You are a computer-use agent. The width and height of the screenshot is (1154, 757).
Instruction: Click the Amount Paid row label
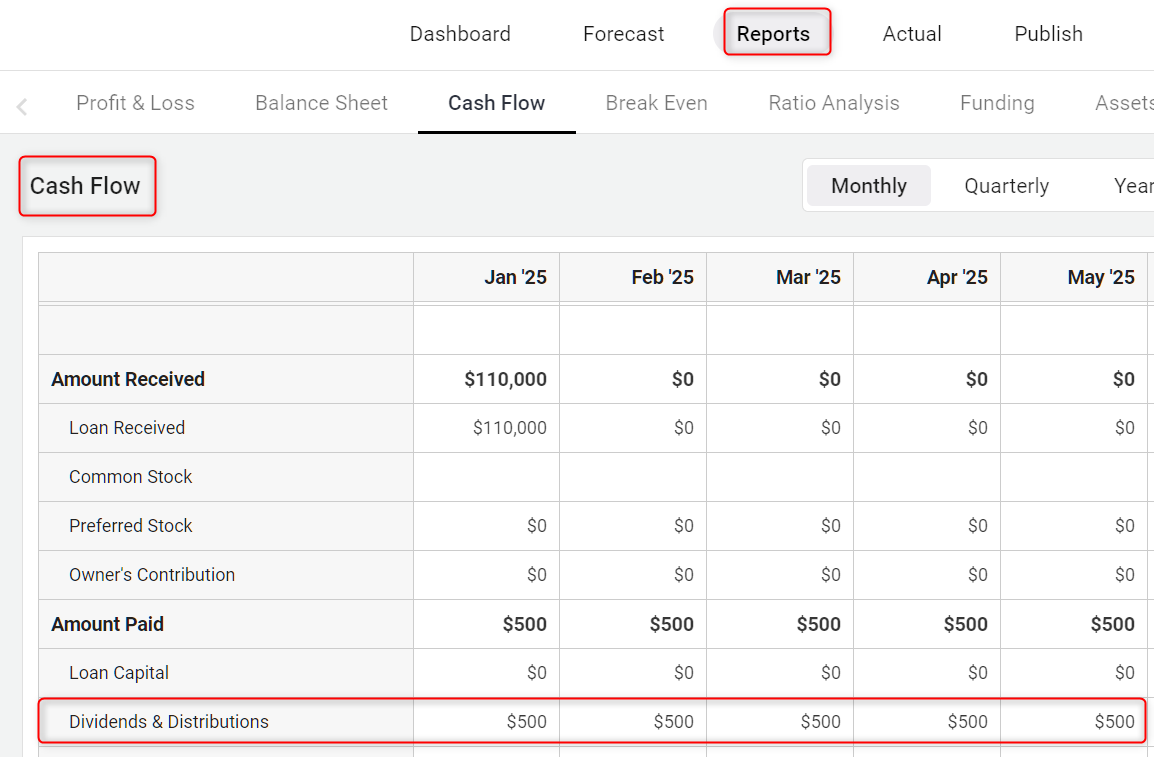click(x=107, y=625)
